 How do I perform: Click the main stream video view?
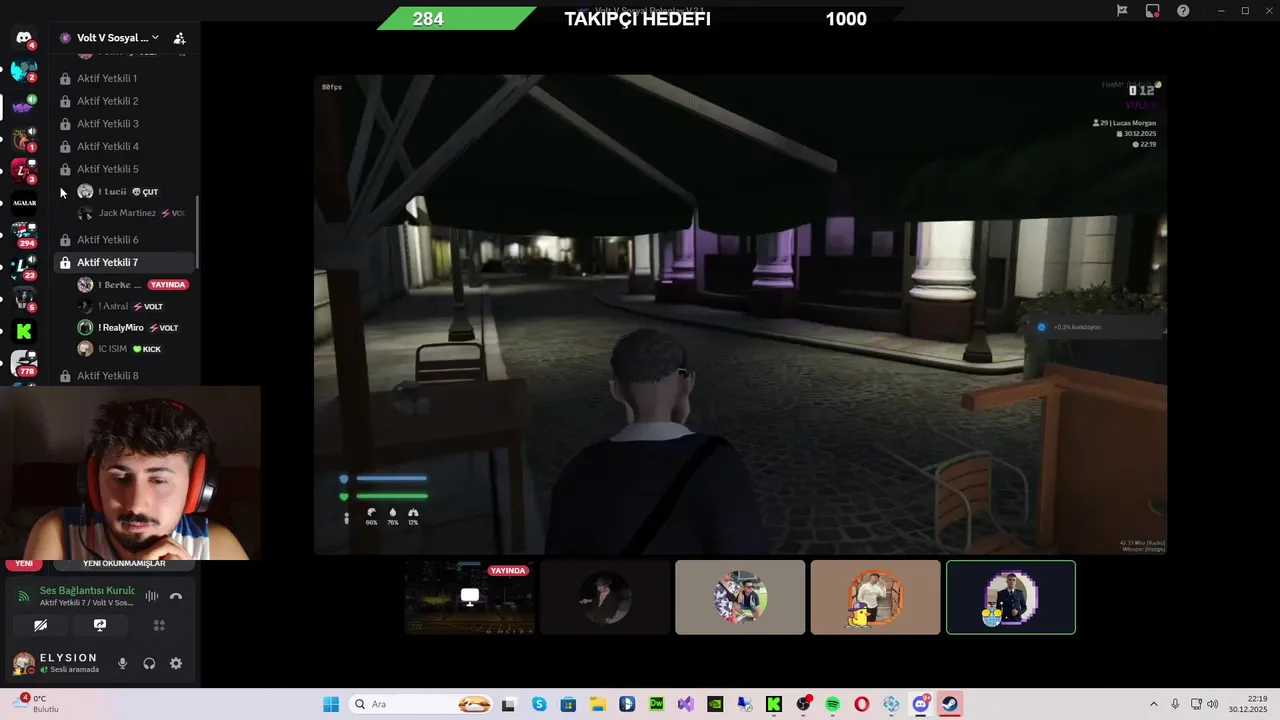[740, 314]
